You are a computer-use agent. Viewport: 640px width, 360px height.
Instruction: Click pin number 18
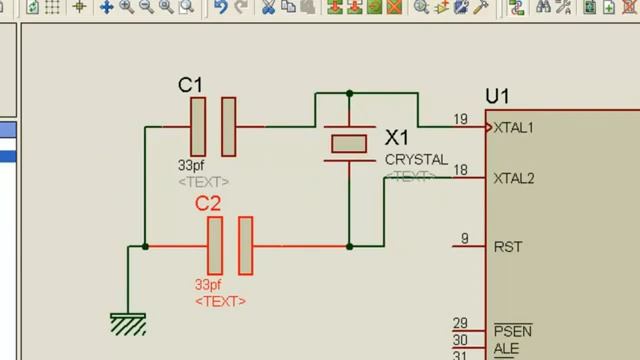[460, 170]
